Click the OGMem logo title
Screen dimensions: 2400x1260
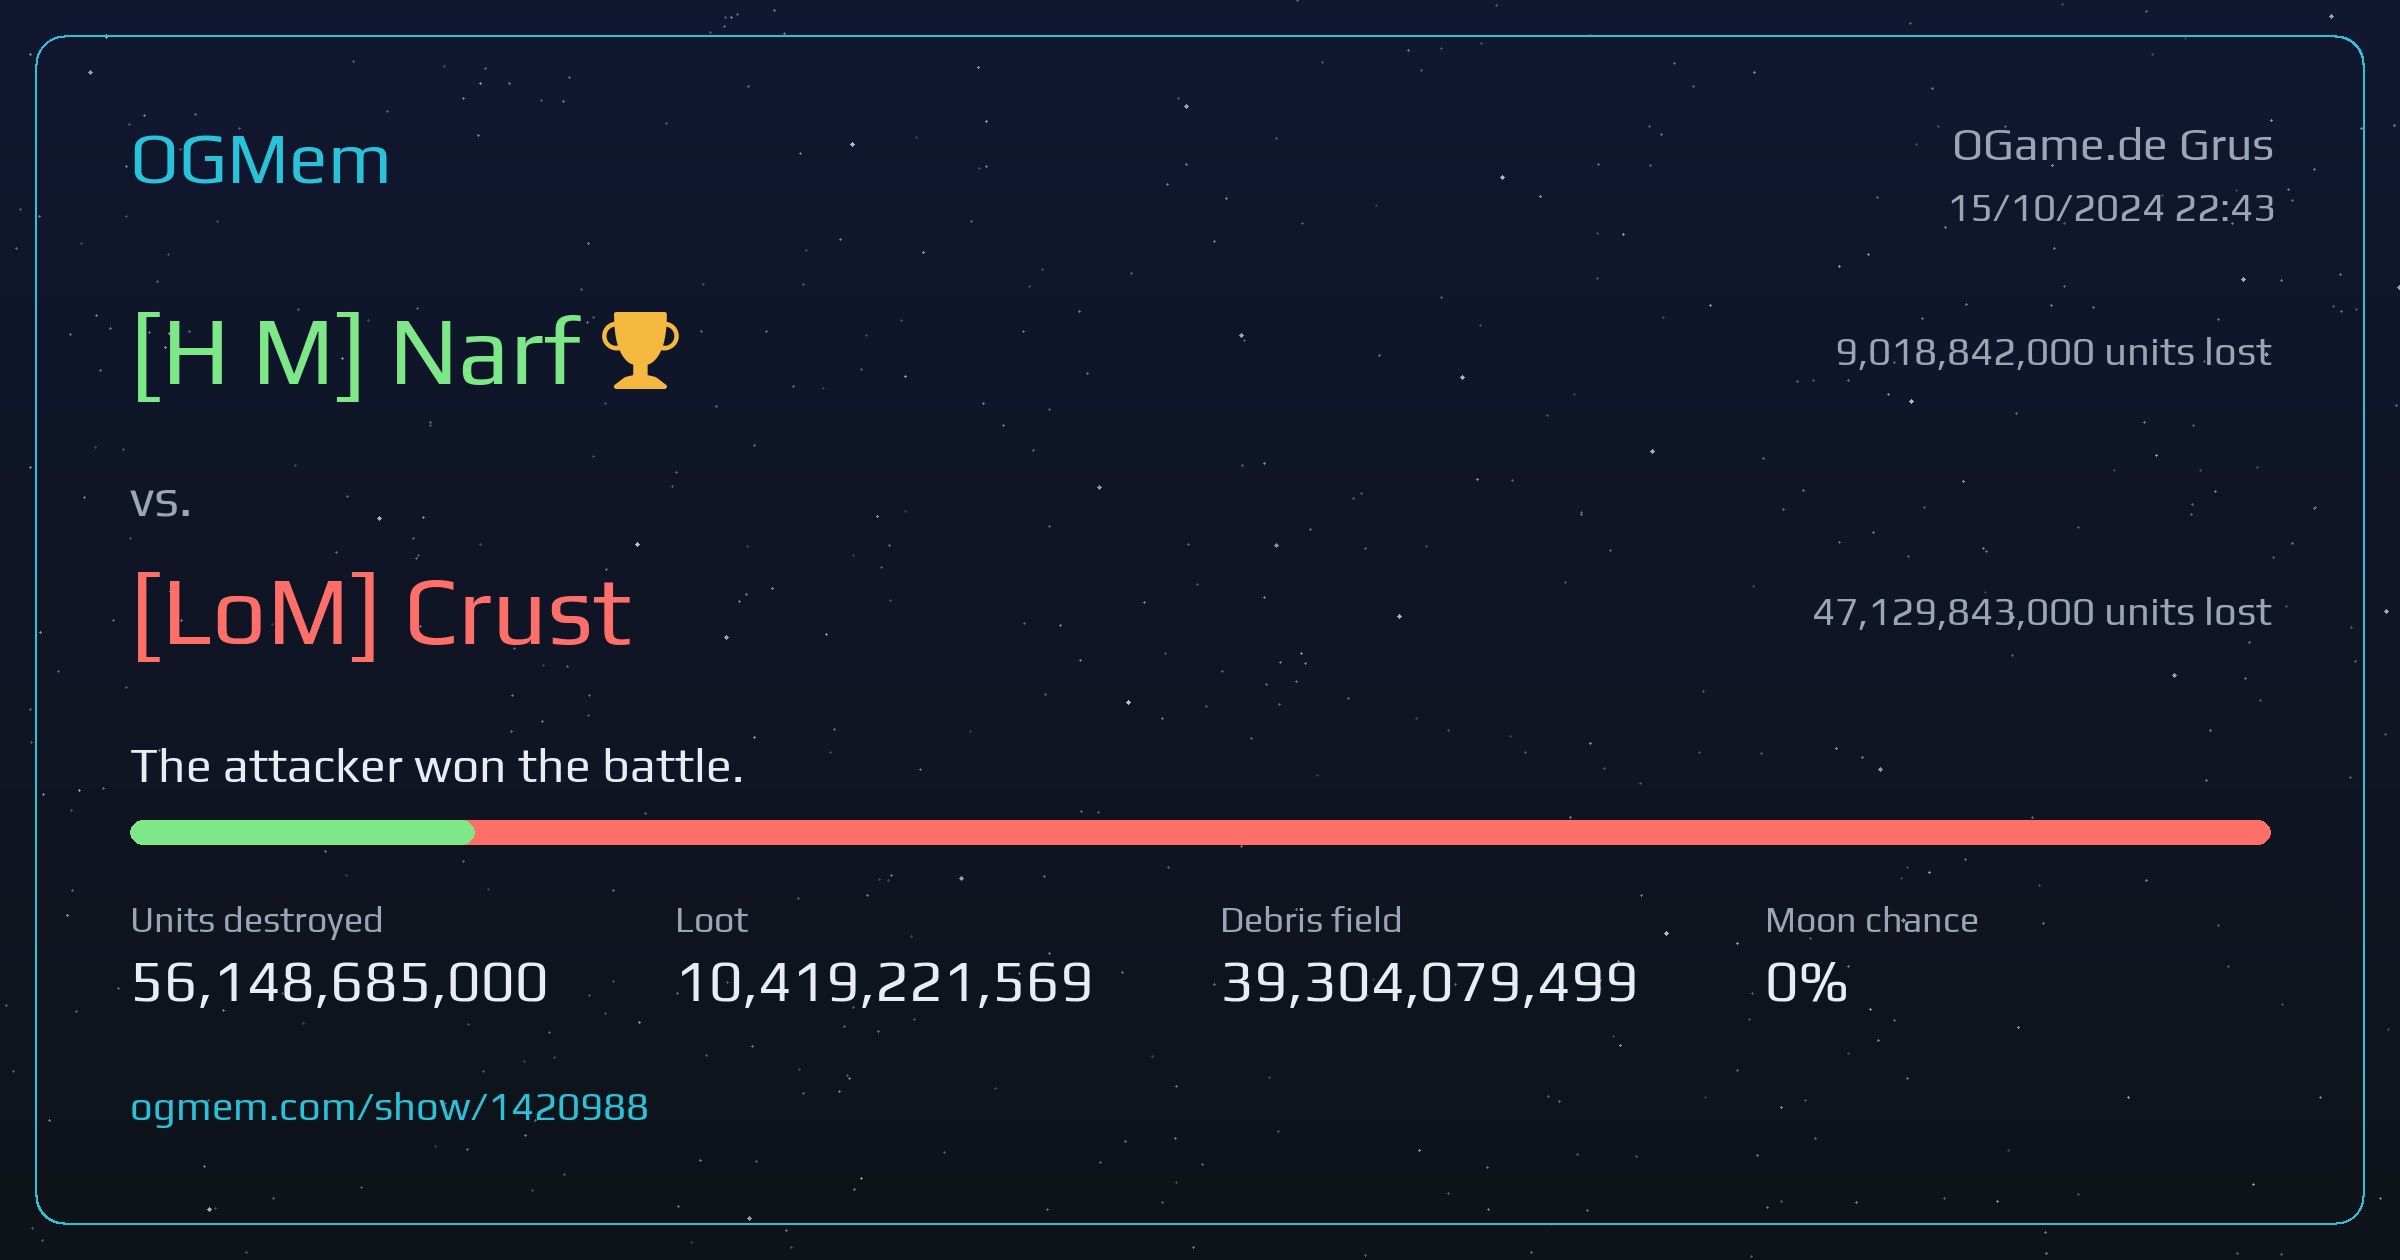(260, 160)
